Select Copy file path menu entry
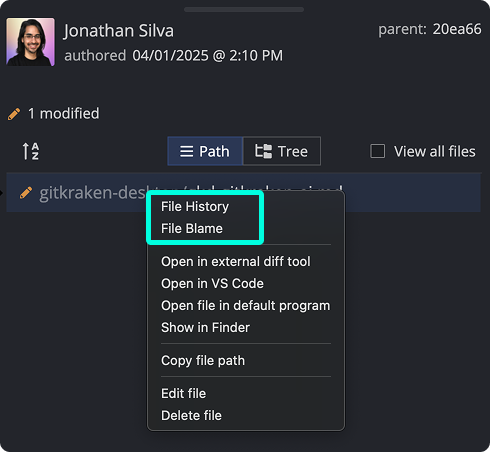Viewport: 490px width, 452px height. (x=203, y=361)
